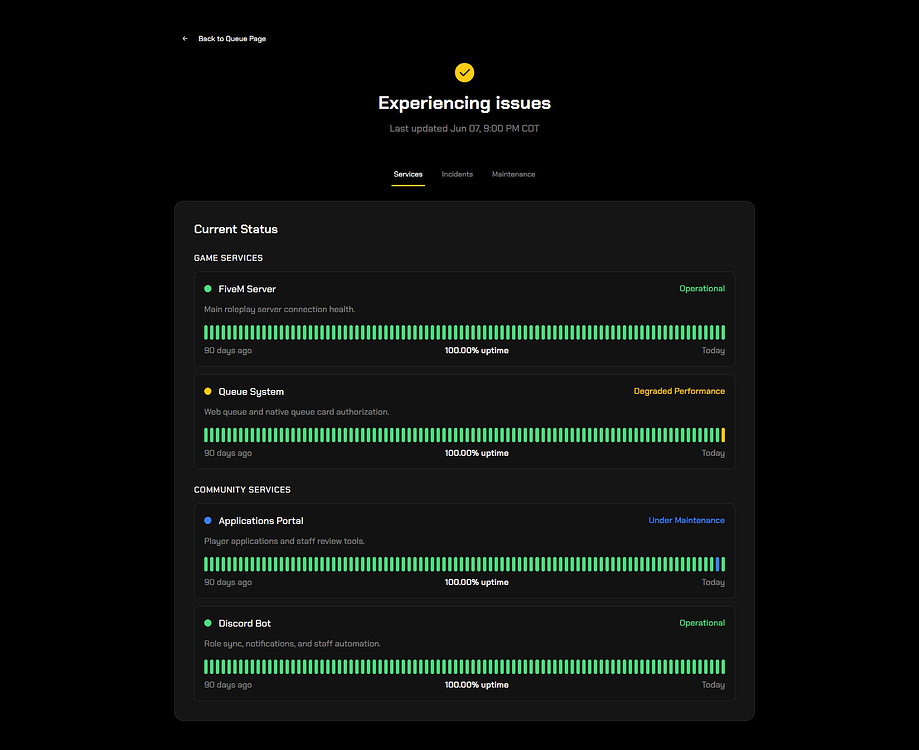Click the green dot beside Discord Bot
The width and height of the screenshot is (919, 750).
coord(207,623)
